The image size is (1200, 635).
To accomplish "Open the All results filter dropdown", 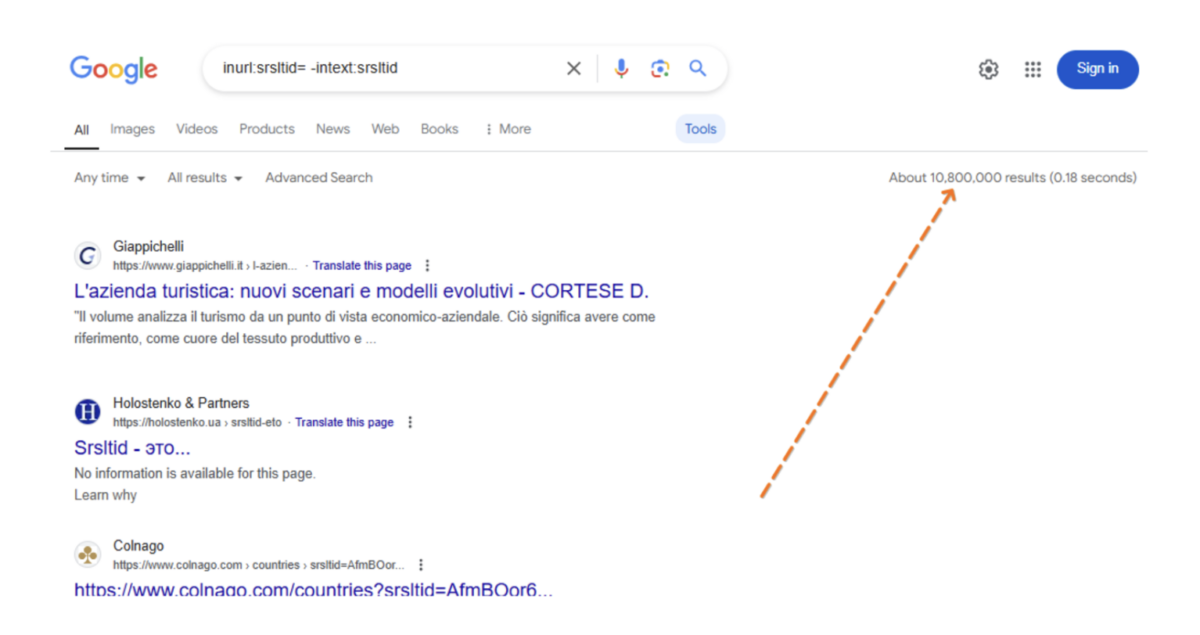I will coord(204,177).
